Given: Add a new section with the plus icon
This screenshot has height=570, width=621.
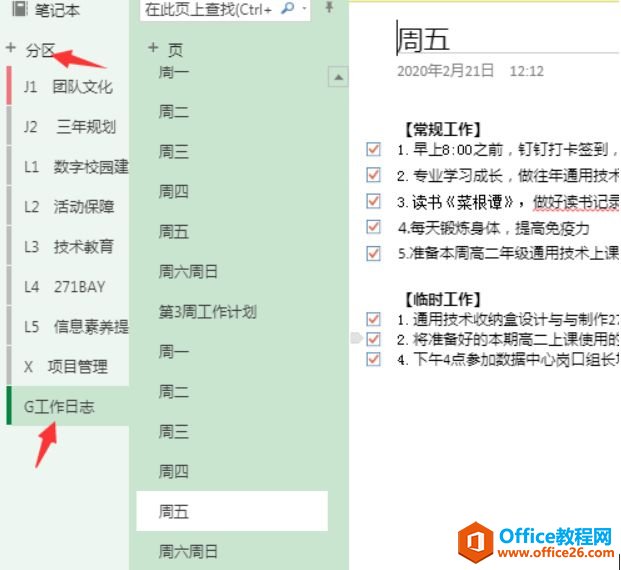Looking at the screenshot, I should 11,48.
